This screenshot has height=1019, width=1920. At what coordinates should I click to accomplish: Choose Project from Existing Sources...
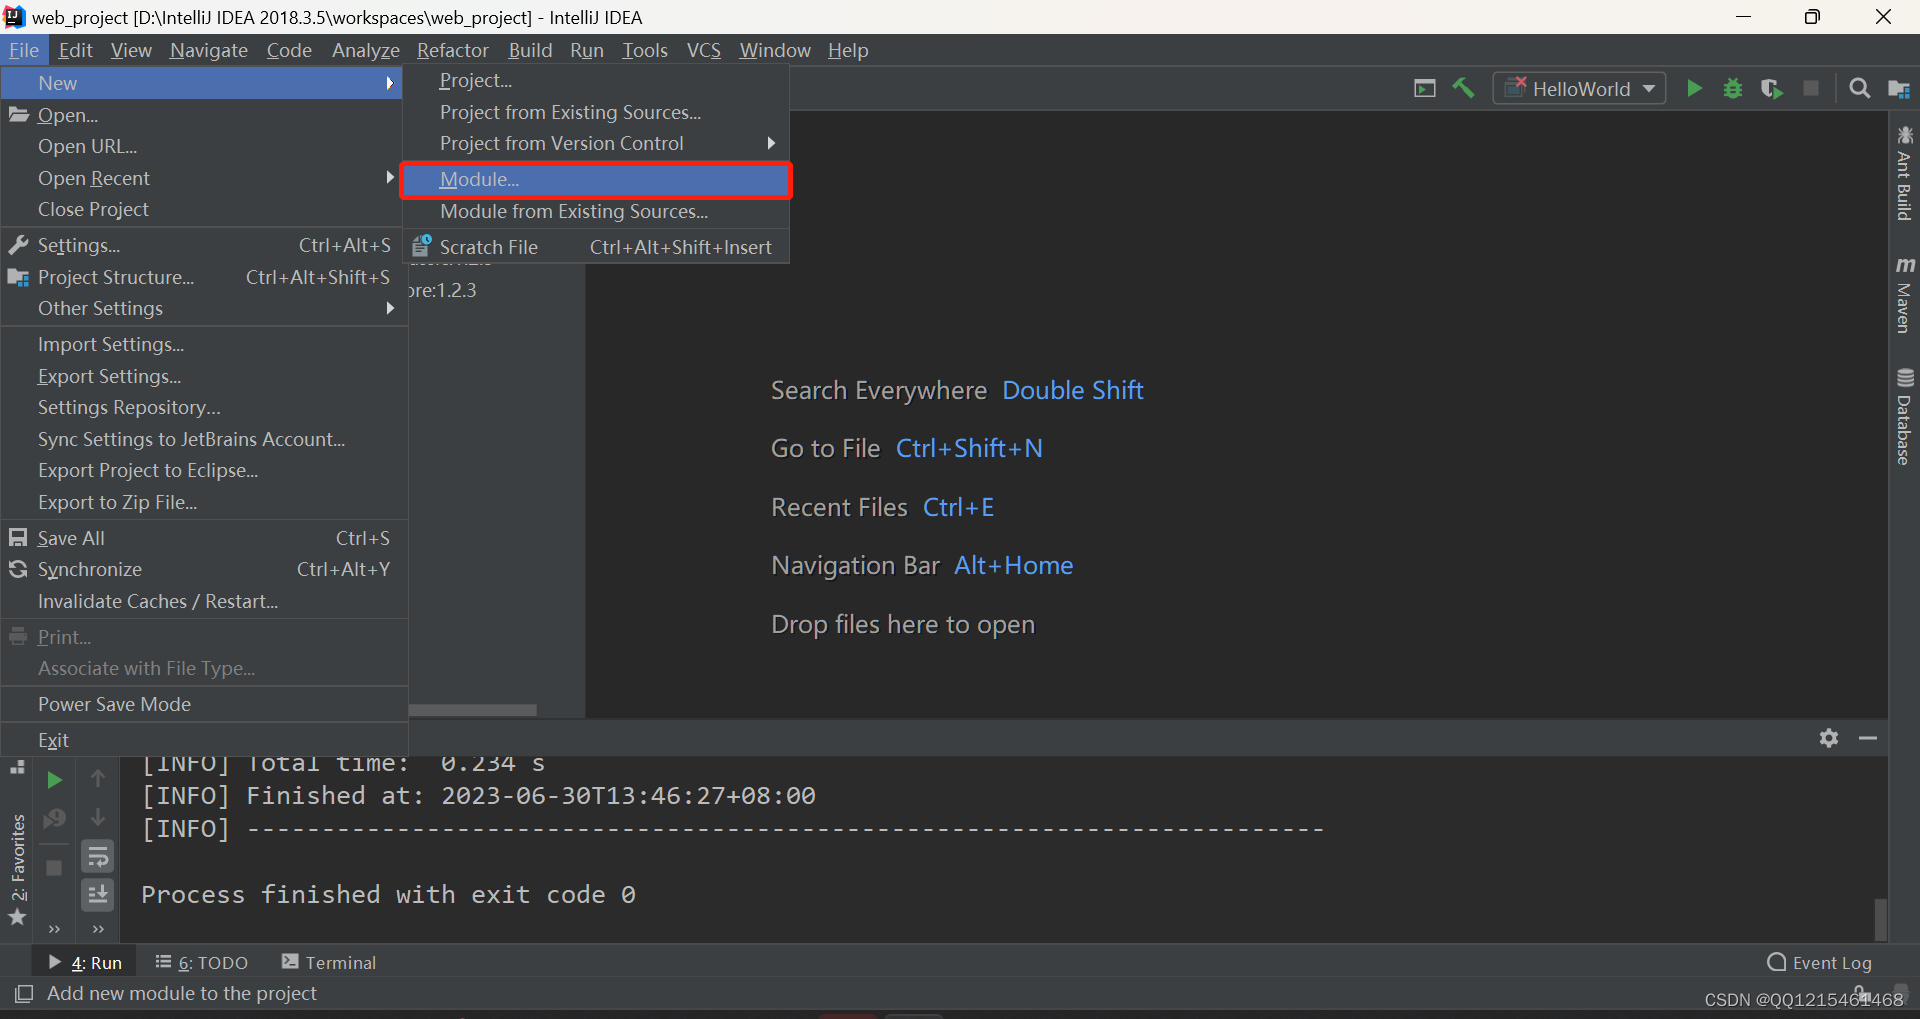(x=596, y=112)
